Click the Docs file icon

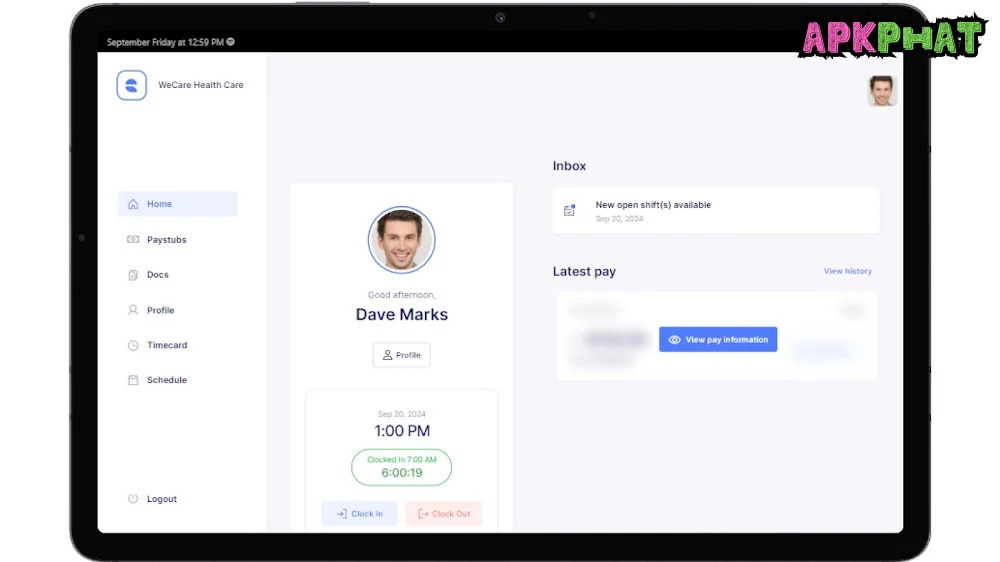click(x=133, y=275)
